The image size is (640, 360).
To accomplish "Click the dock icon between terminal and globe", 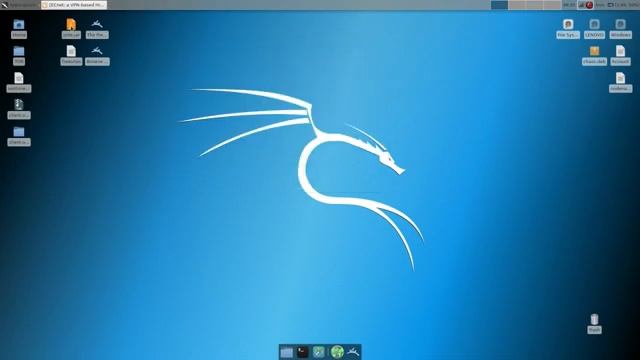I will pyautogui.click(x=319, y=352).
